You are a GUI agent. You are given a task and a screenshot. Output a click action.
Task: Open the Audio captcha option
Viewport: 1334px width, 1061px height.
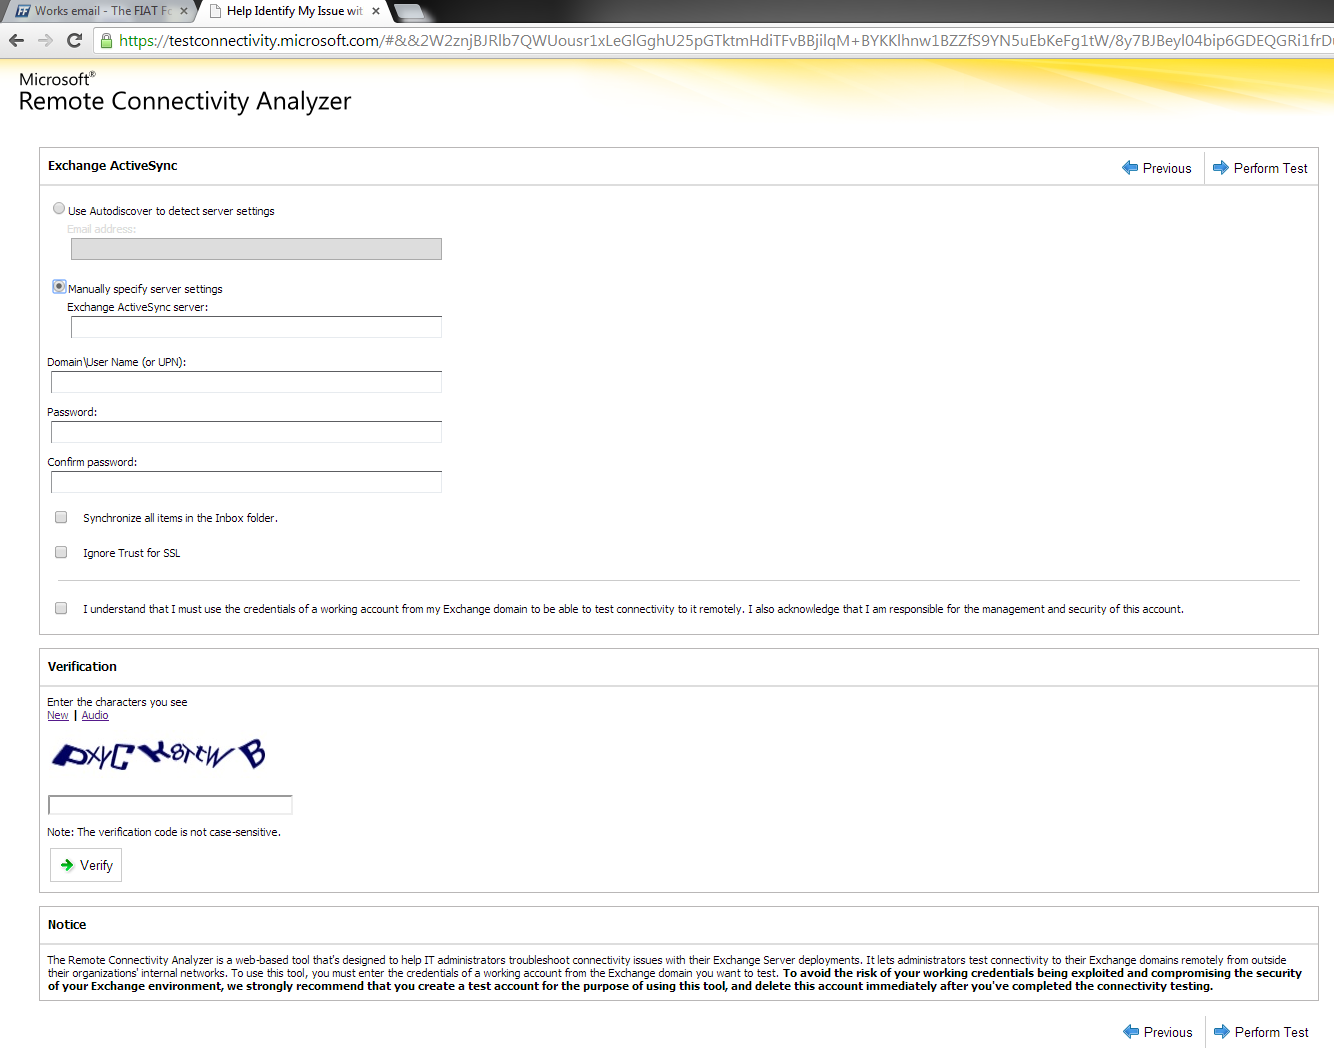point(95,715)
